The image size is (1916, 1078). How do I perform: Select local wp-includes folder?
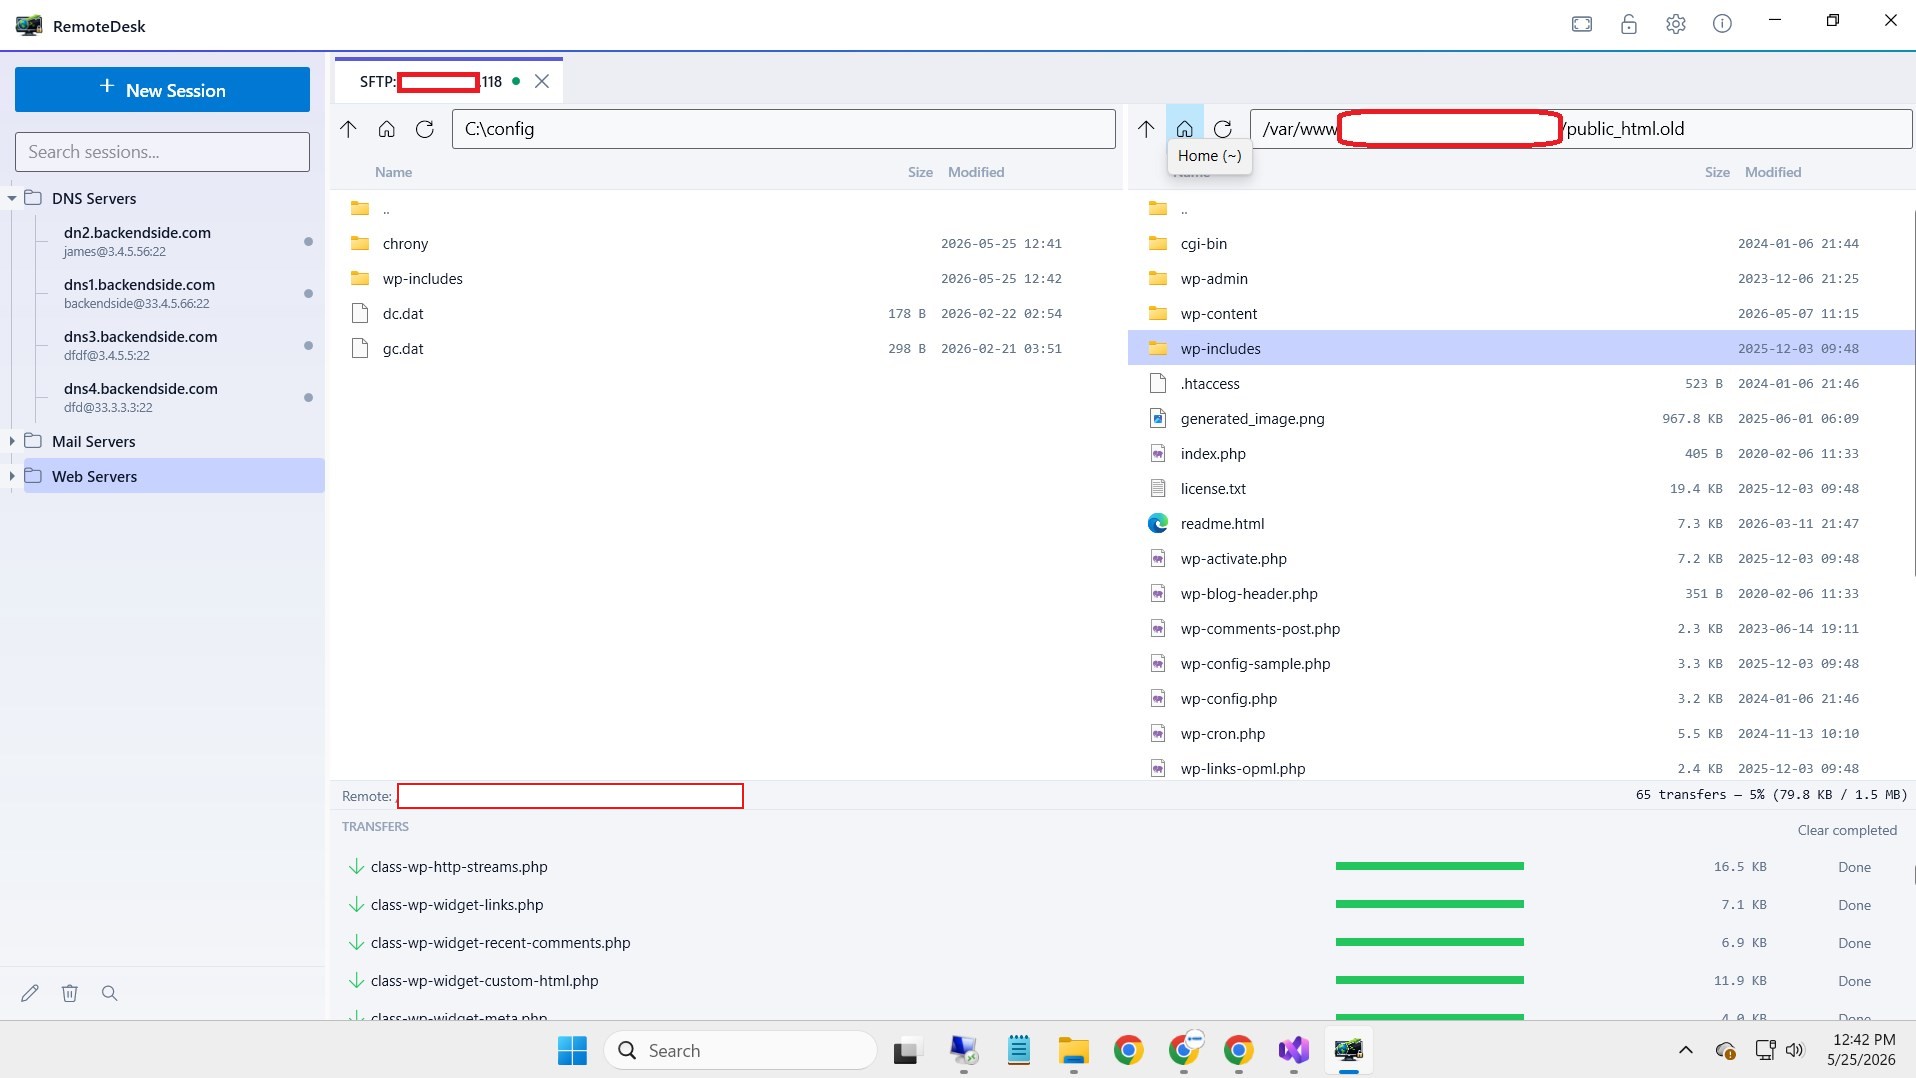[727, 278]
